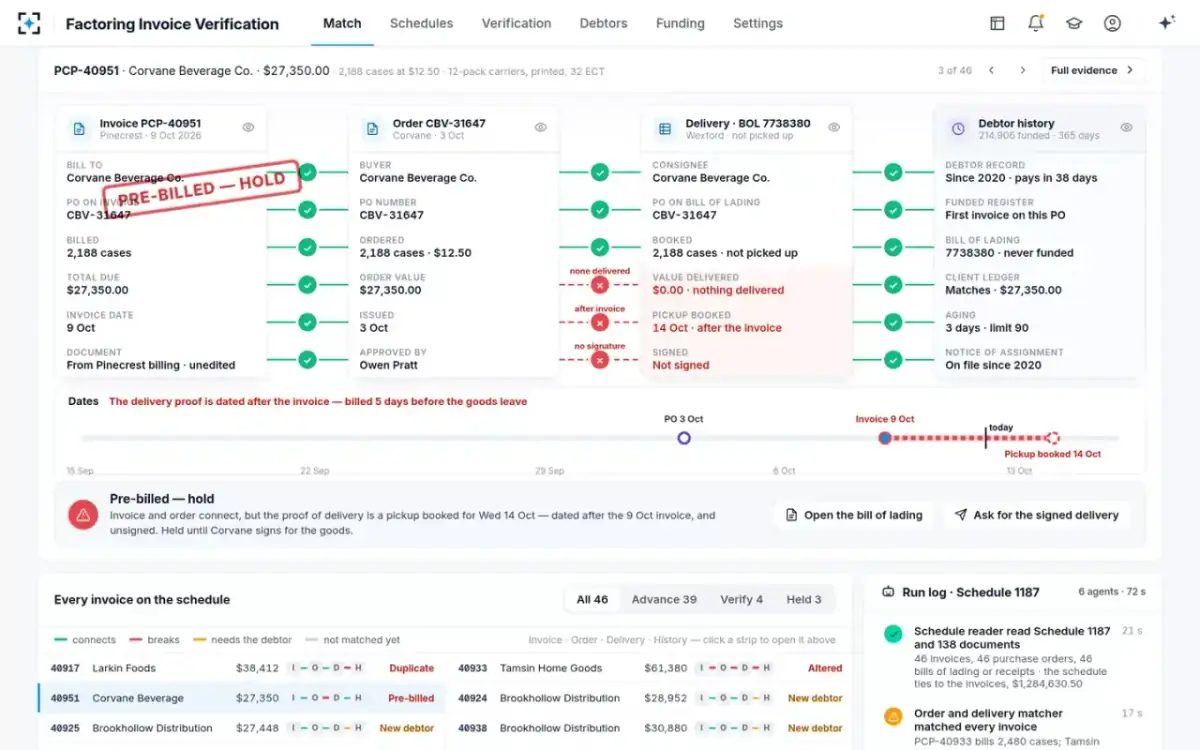Click the Invoice PCP-40951 document icon
1200x750 pixels.
tap(79, 129)
